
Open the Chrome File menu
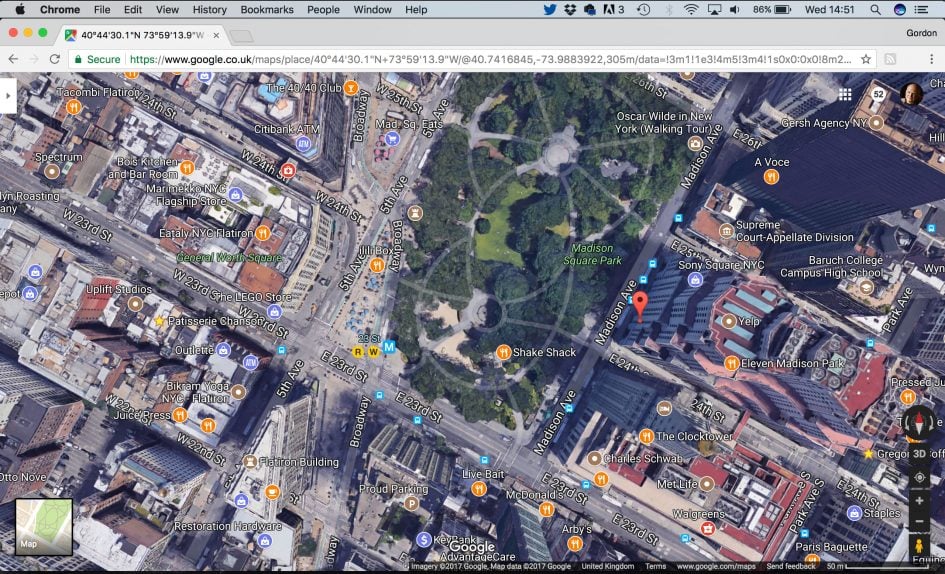coord(102,10)
